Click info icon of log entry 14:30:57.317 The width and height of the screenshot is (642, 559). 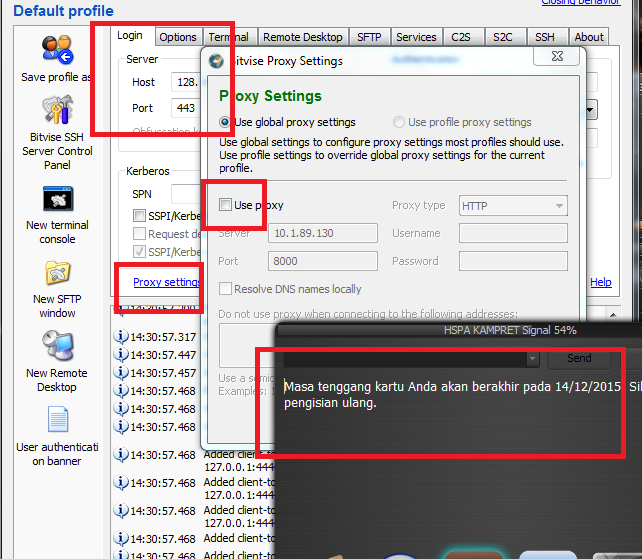pos(121,336)
